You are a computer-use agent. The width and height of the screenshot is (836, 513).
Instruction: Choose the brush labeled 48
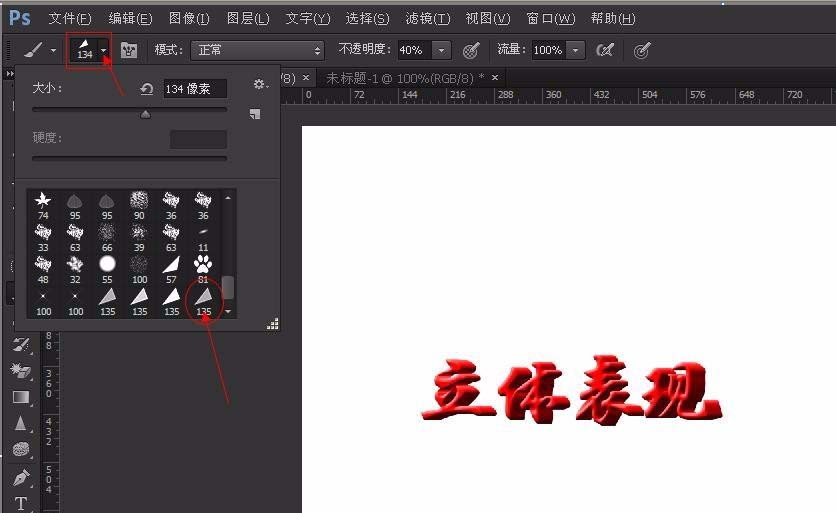pos(43,270)
